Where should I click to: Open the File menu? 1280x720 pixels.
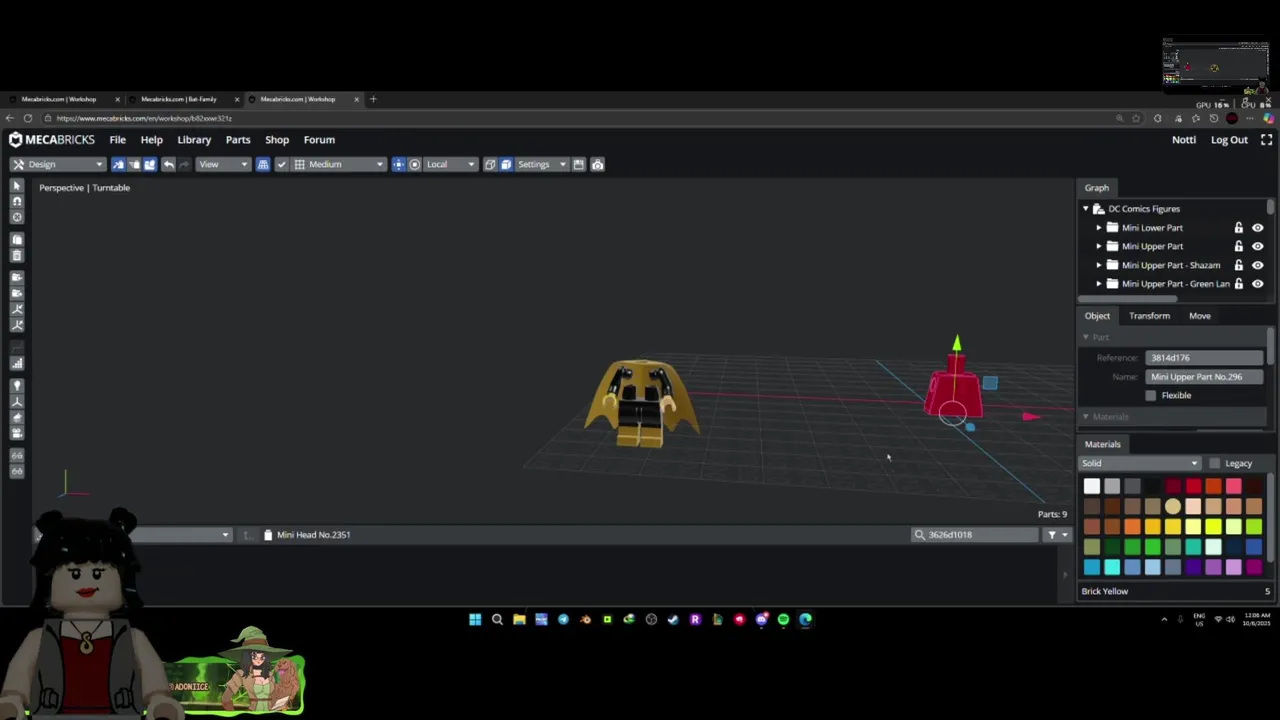pos(118,140)
